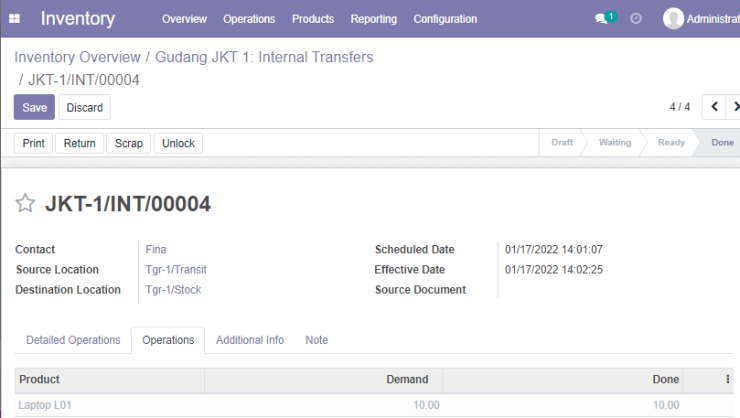The height and width of the screenshot is (418, 740).
Task: Sort by the Done column header
Action: point(563,379)
